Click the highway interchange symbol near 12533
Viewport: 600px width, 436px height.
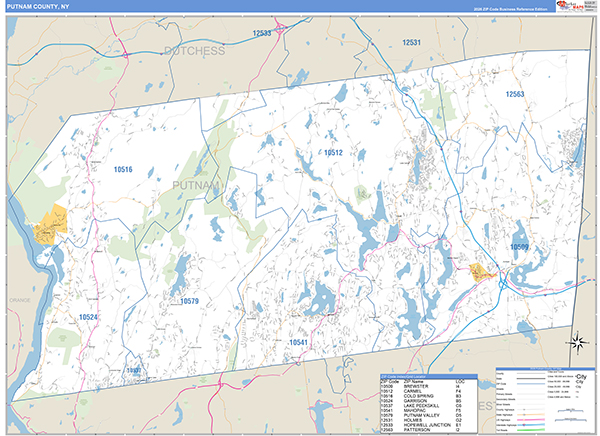282,28
